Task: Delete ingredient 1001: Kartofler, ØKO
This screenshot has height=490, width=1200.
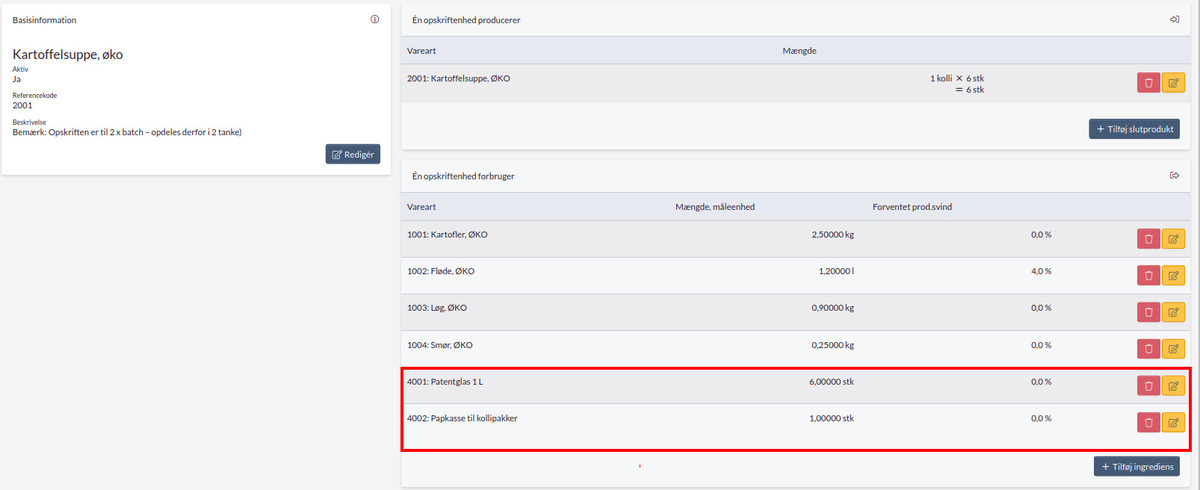Action: (1148, 239)
